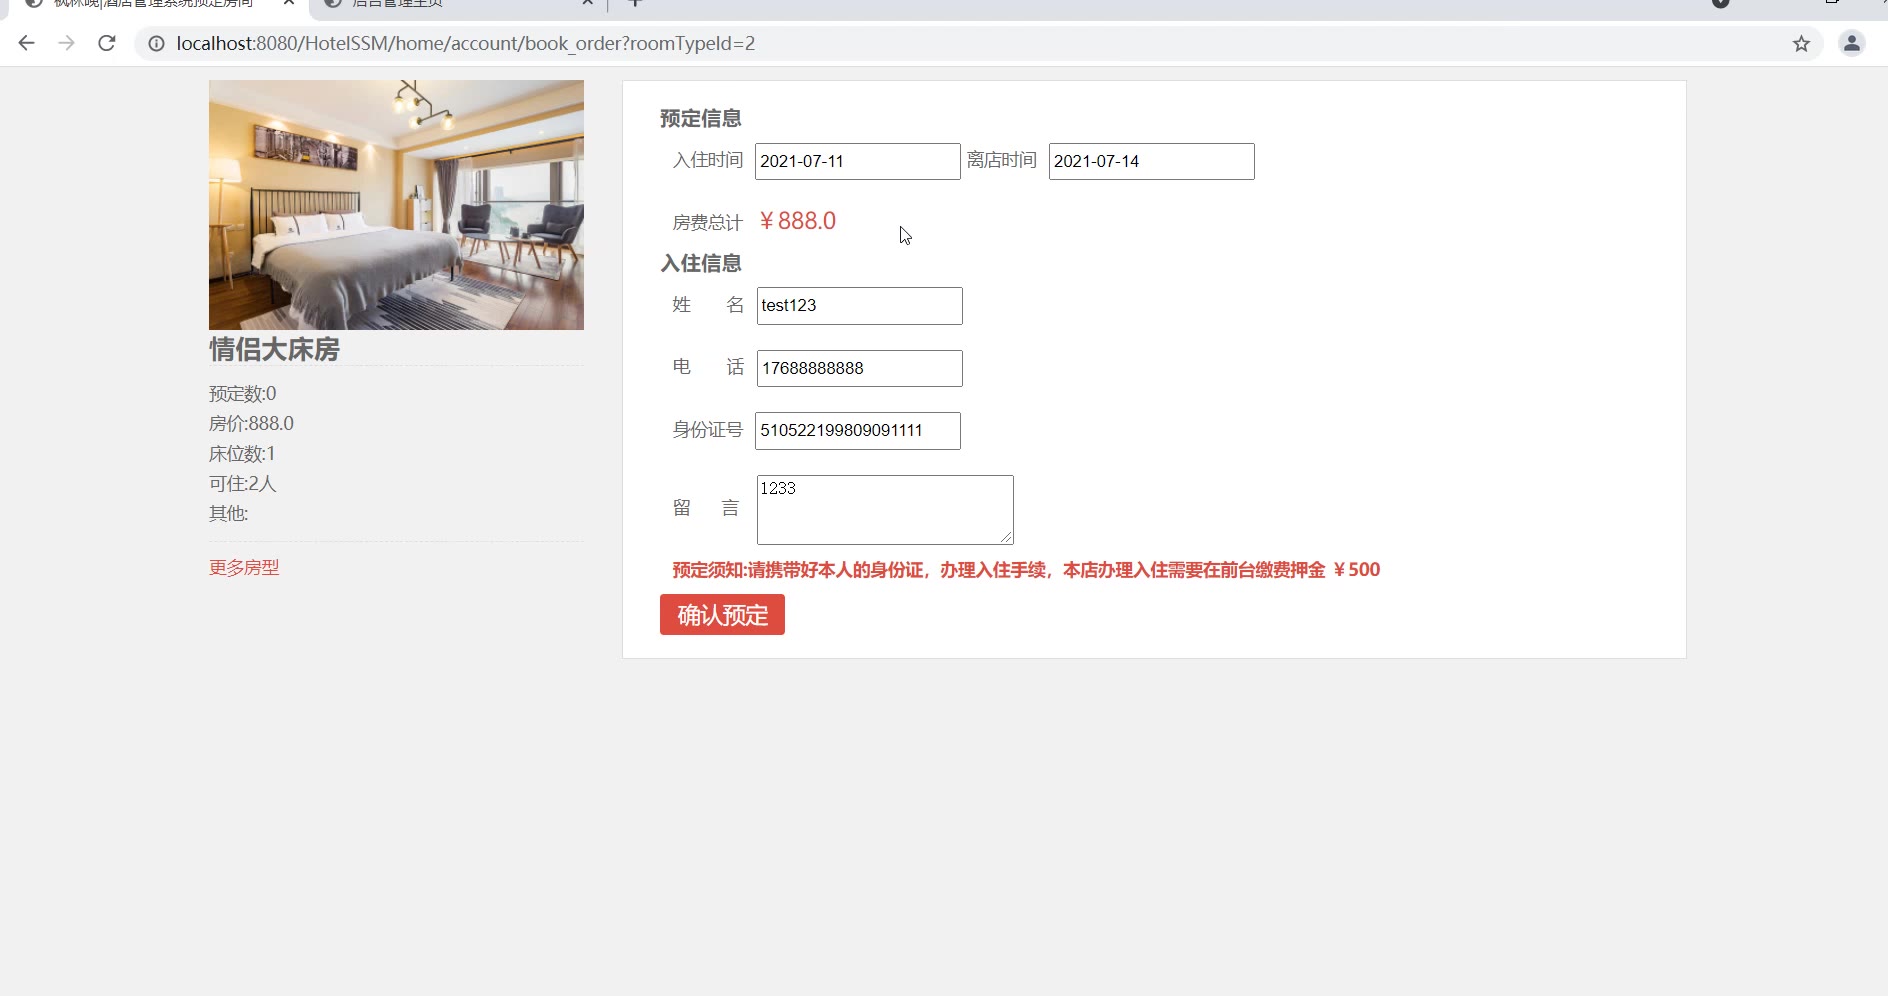The height and width of the screenshot is (996, 1888).
Task: Click the name field containing test123
Action: (859, 306)
